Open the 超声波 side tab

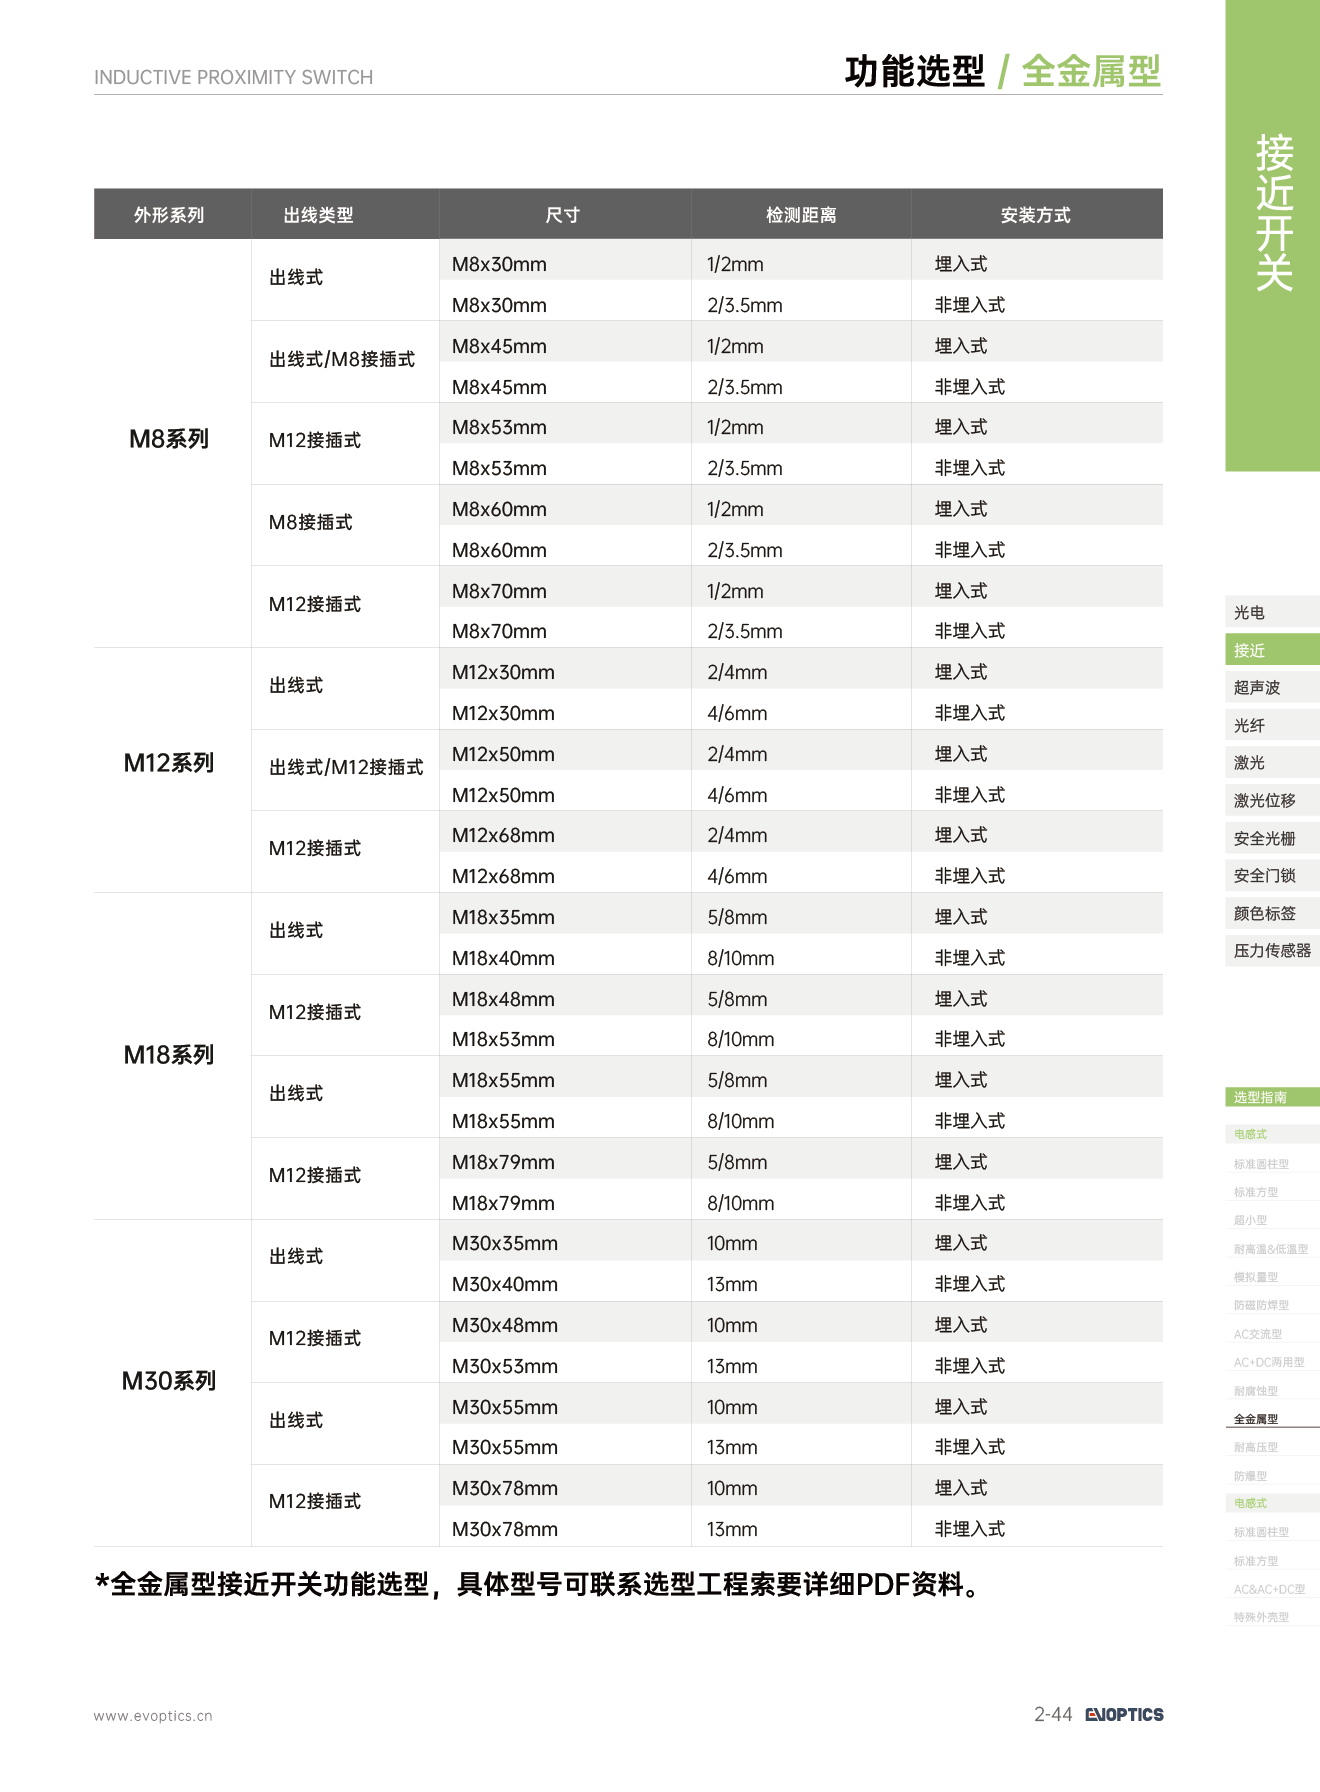[1272, 687]
